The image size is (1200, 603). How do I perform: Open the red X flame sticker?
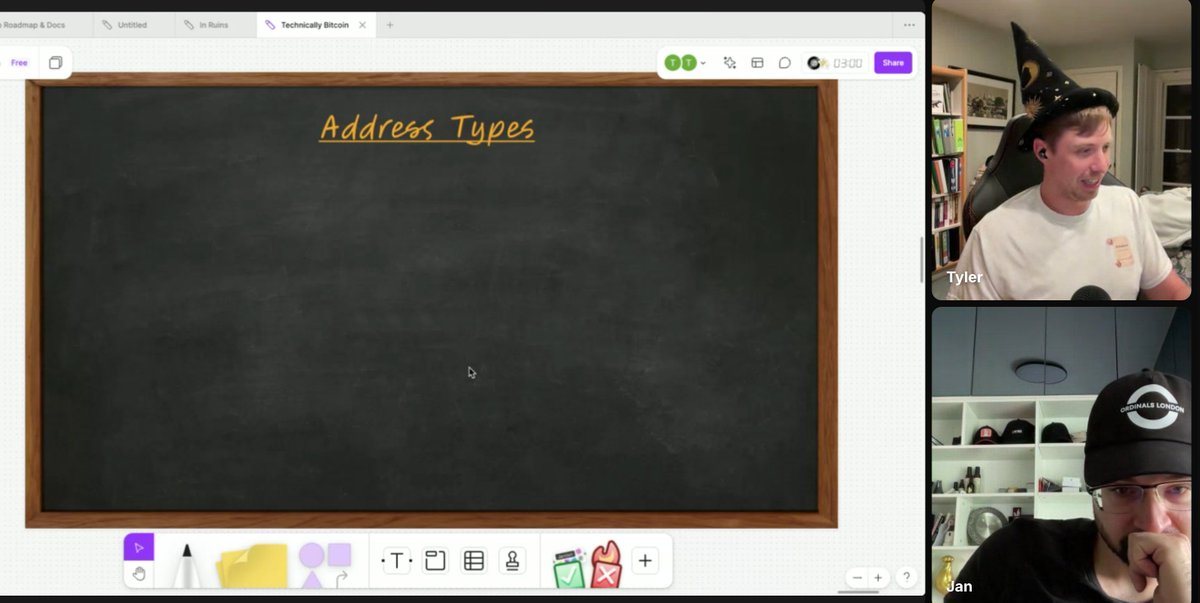pyautogui.click(x=606, y=565)
